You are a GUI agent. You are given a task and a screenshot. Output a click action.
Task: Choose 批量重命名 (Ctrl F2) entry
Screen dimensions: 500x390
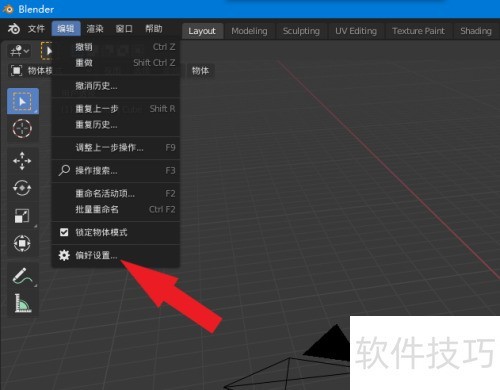click(x=116, y=209)
